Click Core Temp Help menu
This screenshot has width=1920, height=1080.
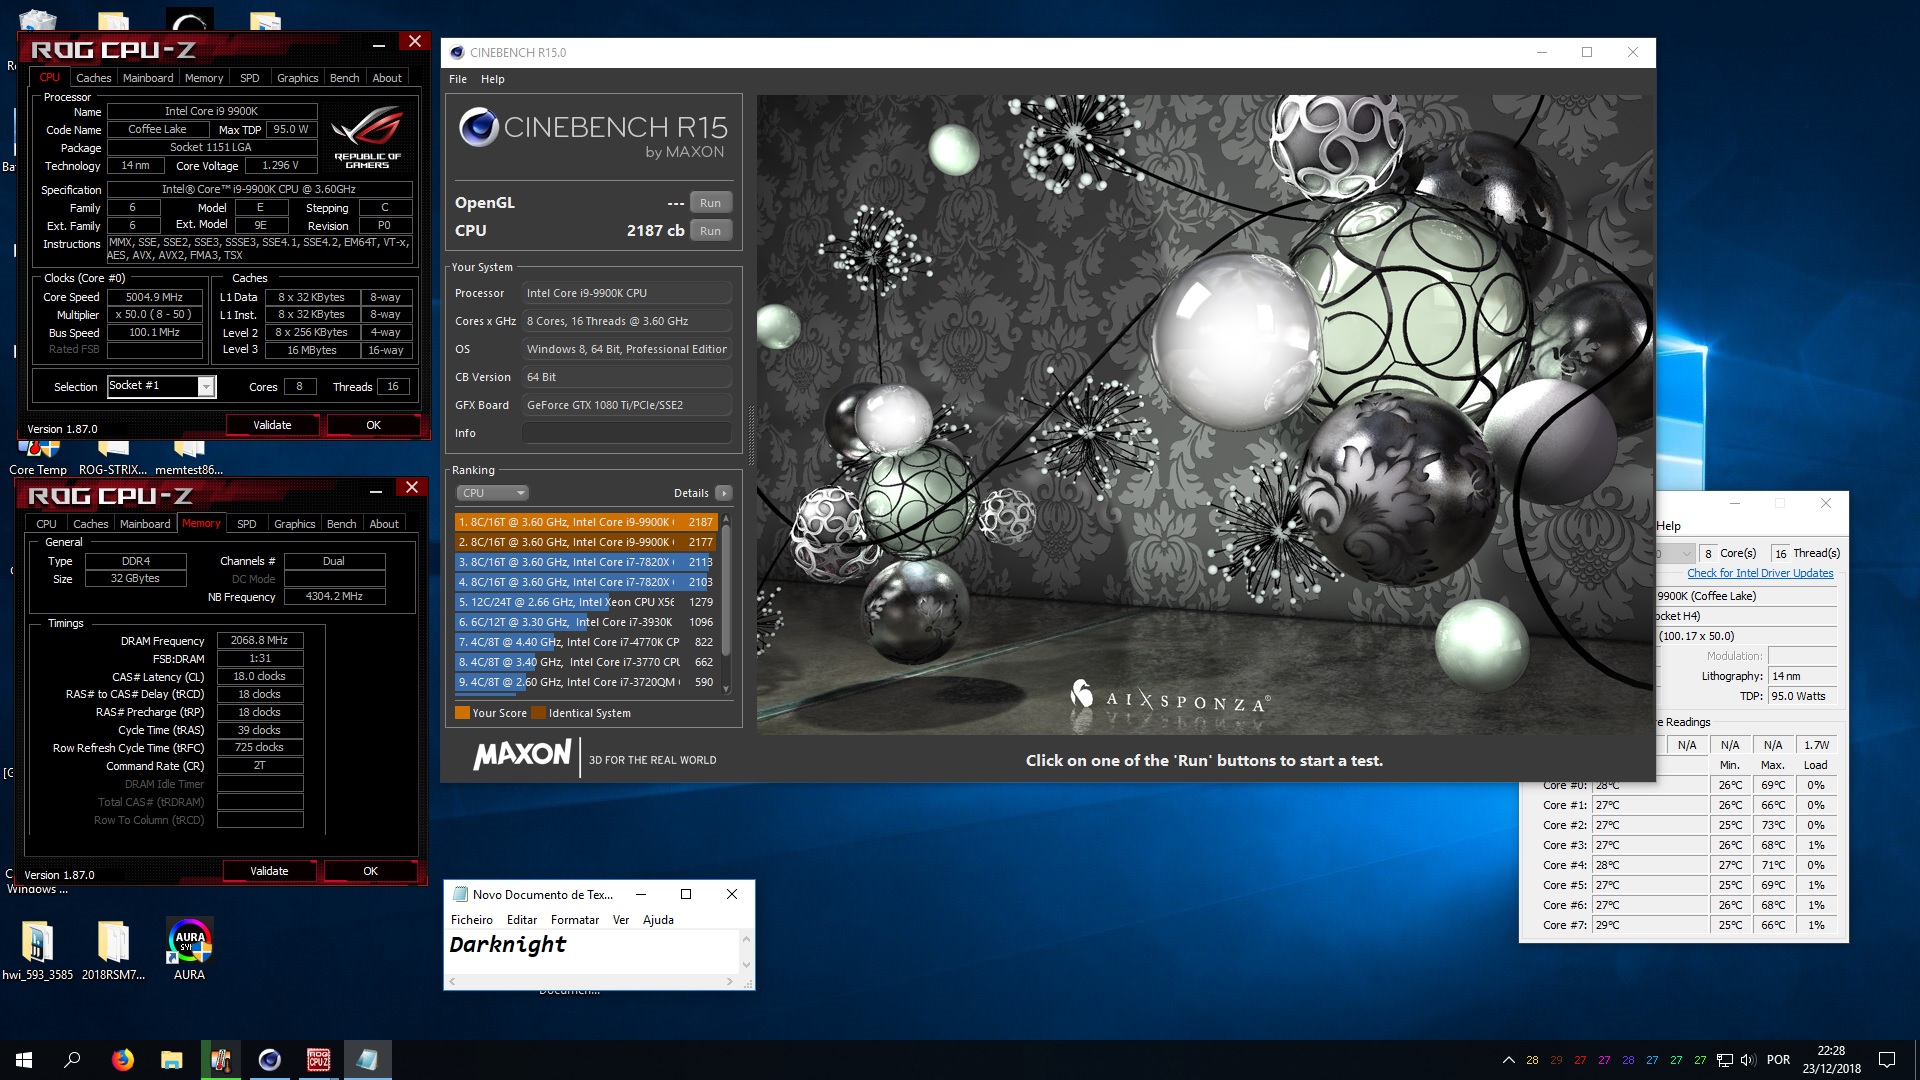click(1669, 526)
